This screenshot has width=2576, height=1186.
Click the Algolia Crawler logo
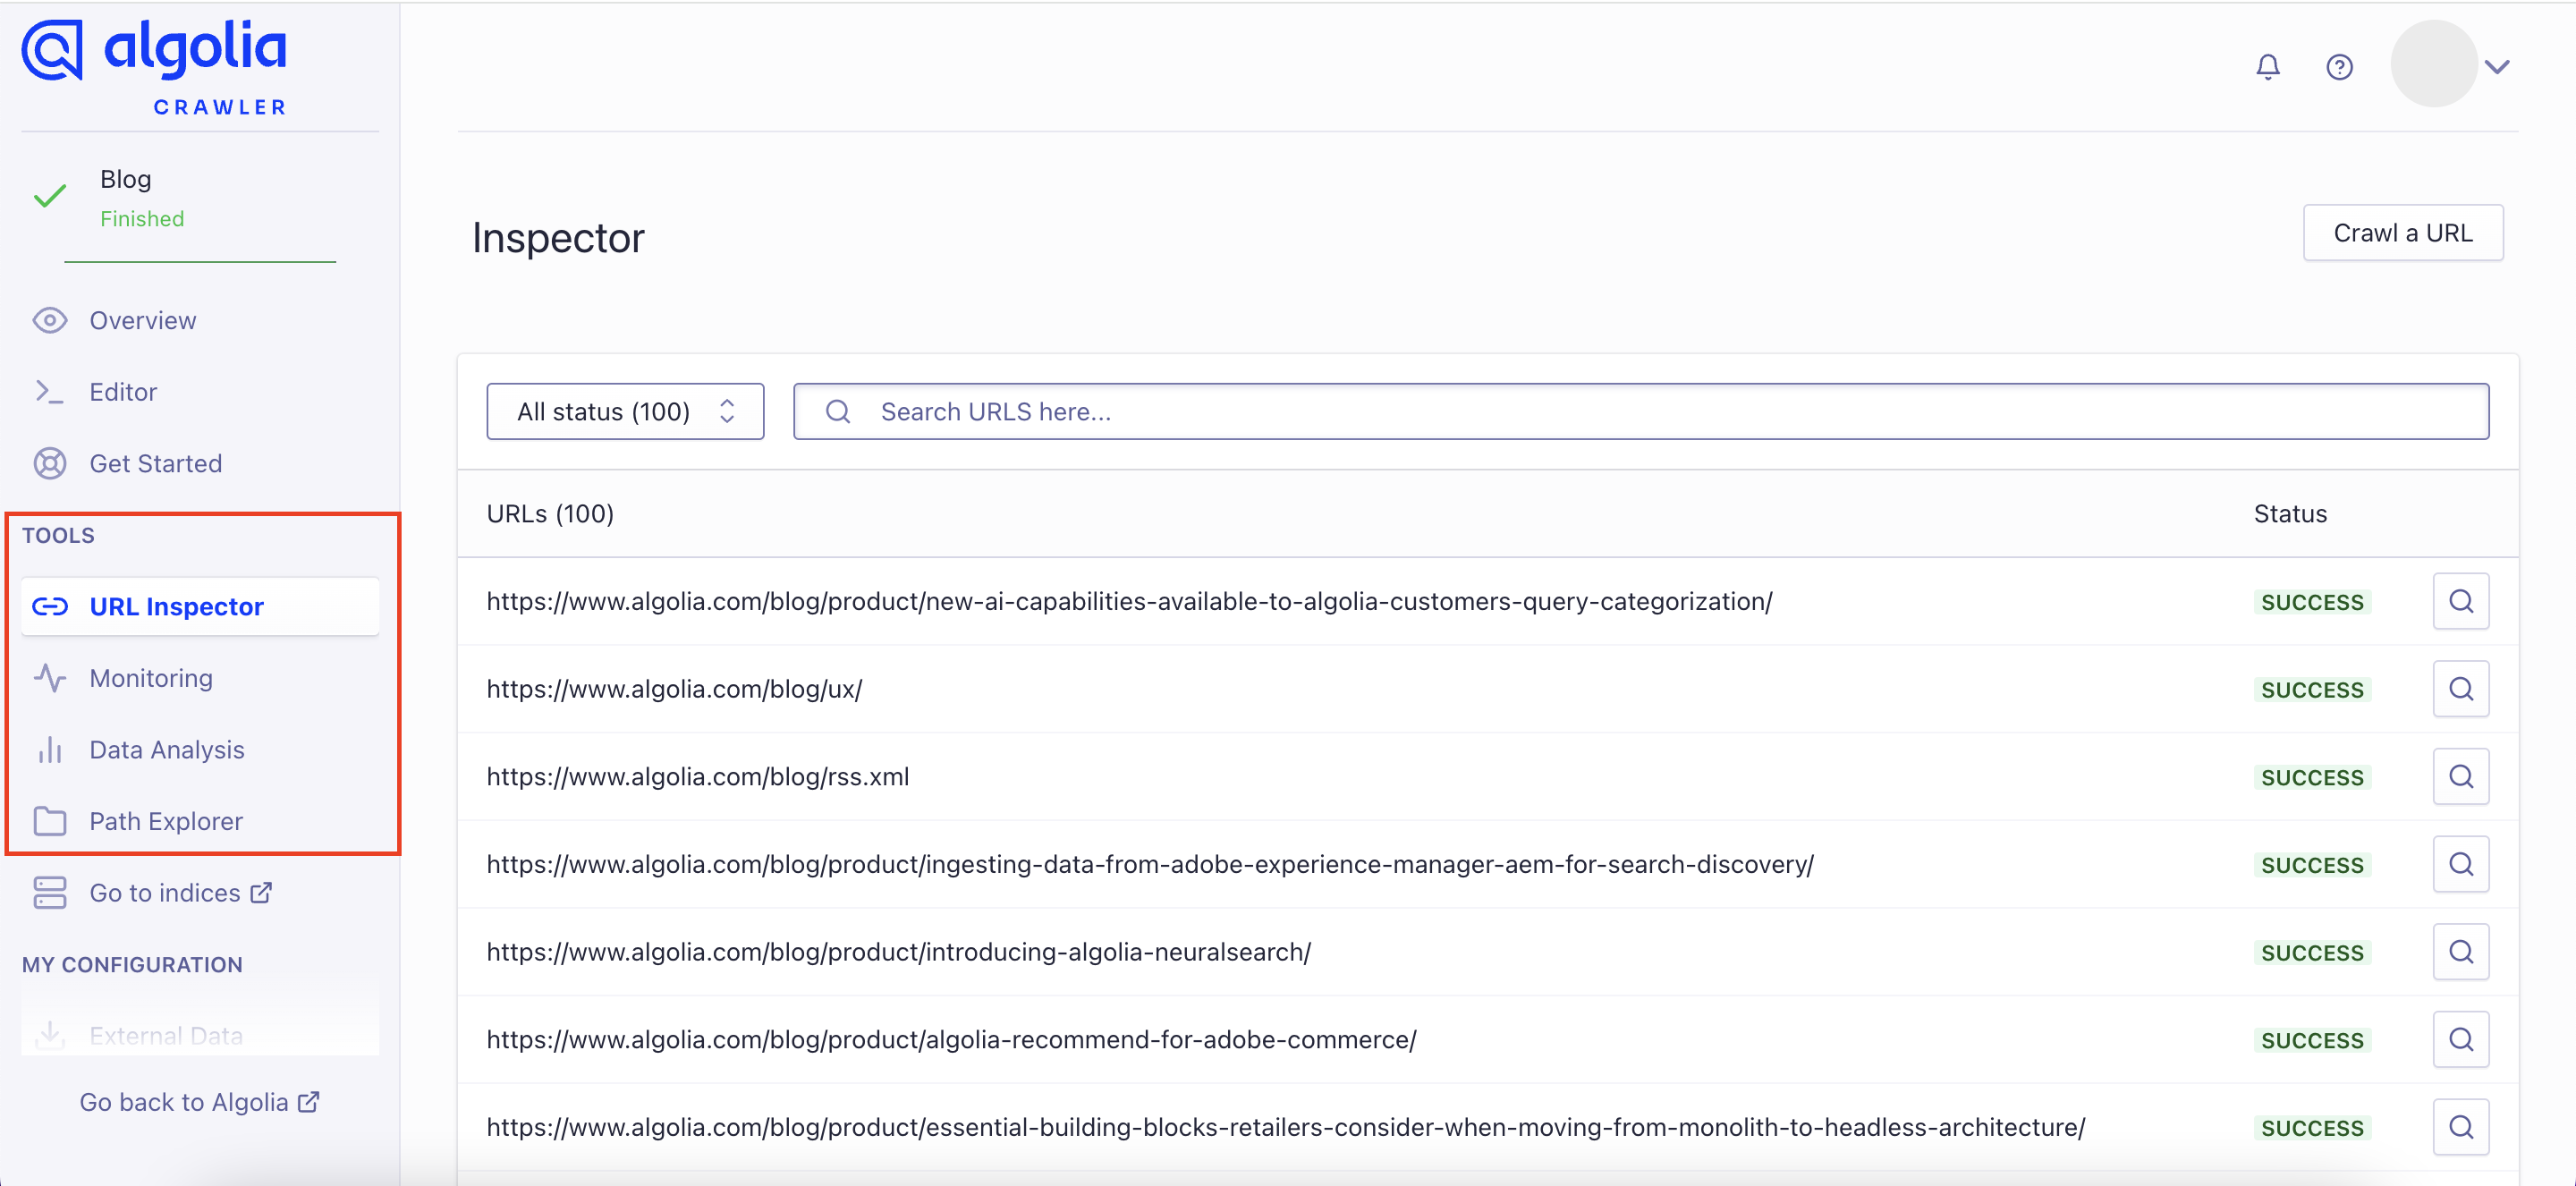155,66
